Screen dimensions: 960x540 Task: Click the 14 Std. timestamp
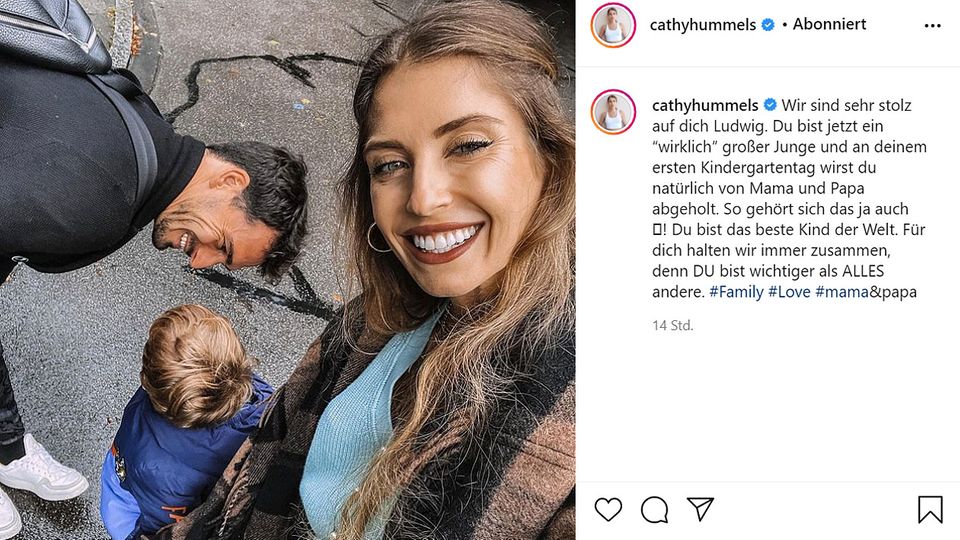tap(672, 325)
